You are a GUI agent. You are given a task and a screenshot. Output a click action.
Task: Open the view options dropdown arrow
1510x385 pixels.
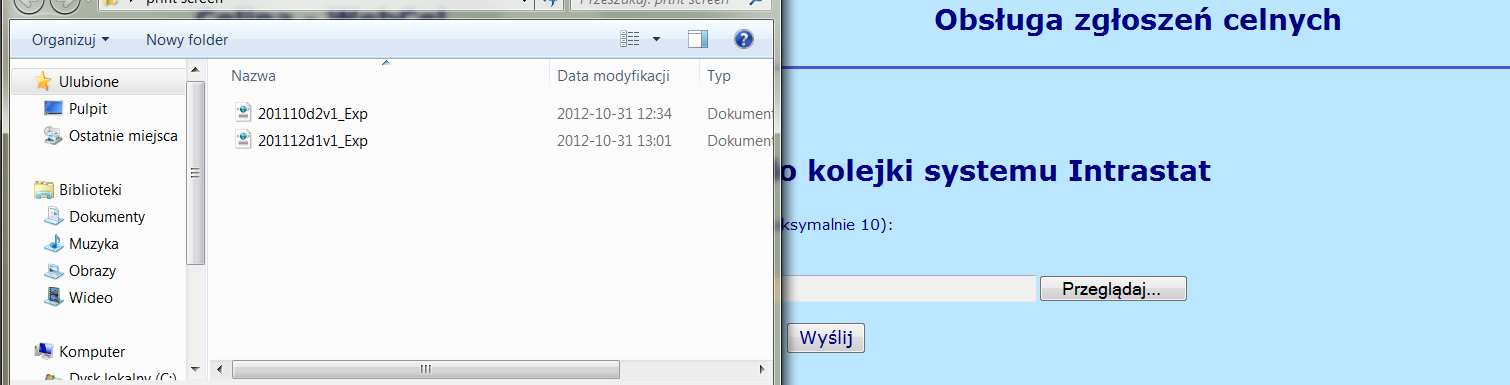click(657, 39)
